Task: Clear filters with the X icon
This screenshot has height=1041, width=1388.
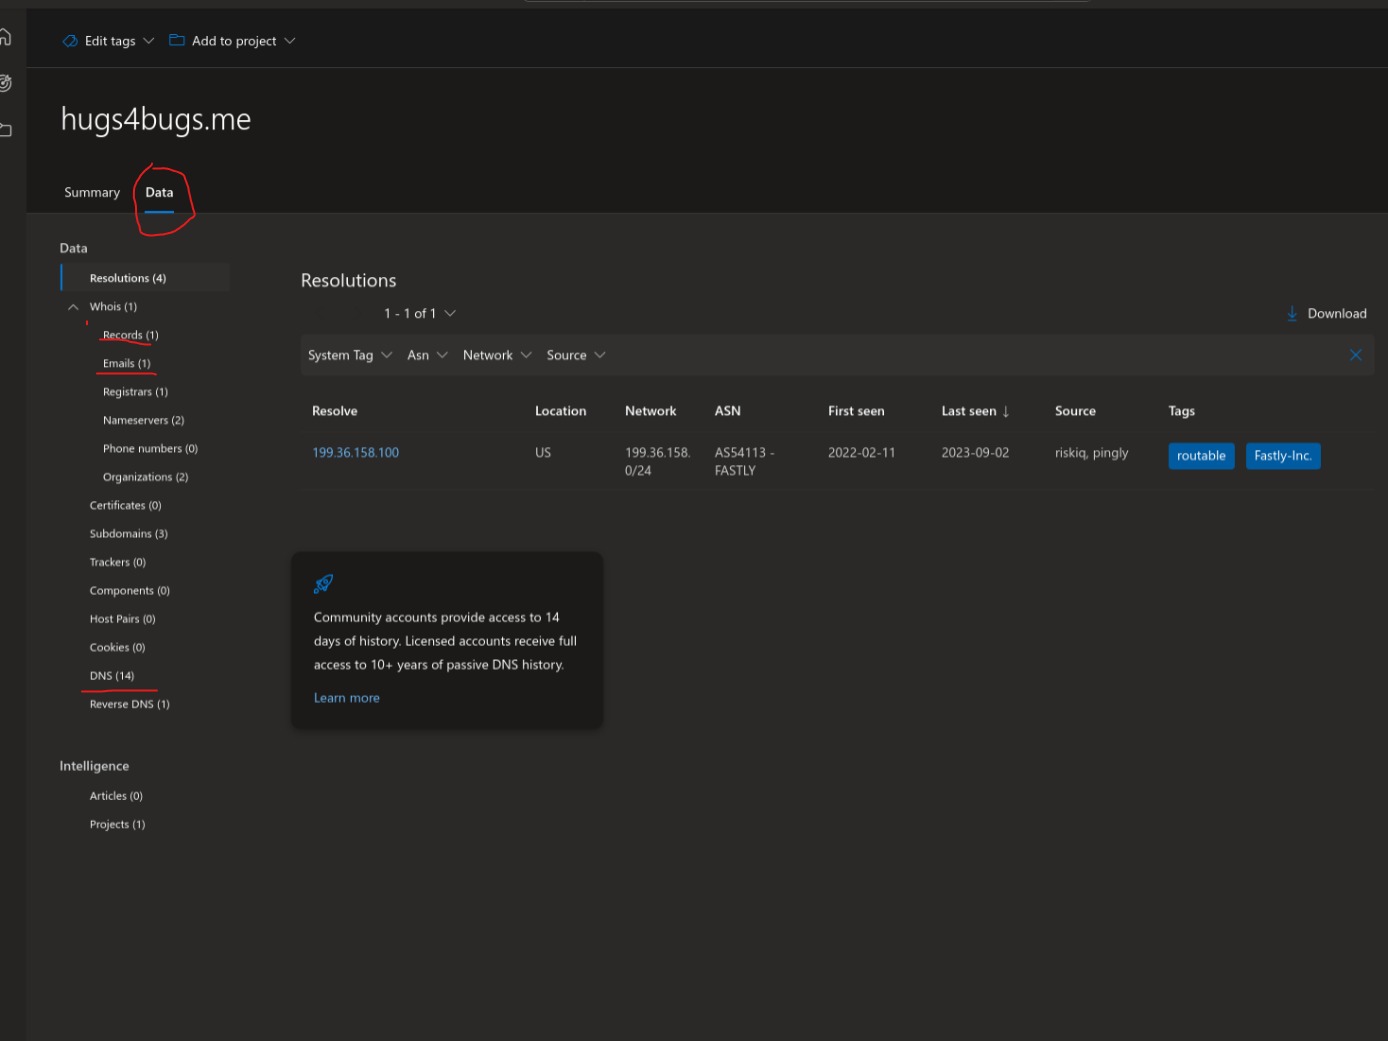Action: coord(1356,355)
